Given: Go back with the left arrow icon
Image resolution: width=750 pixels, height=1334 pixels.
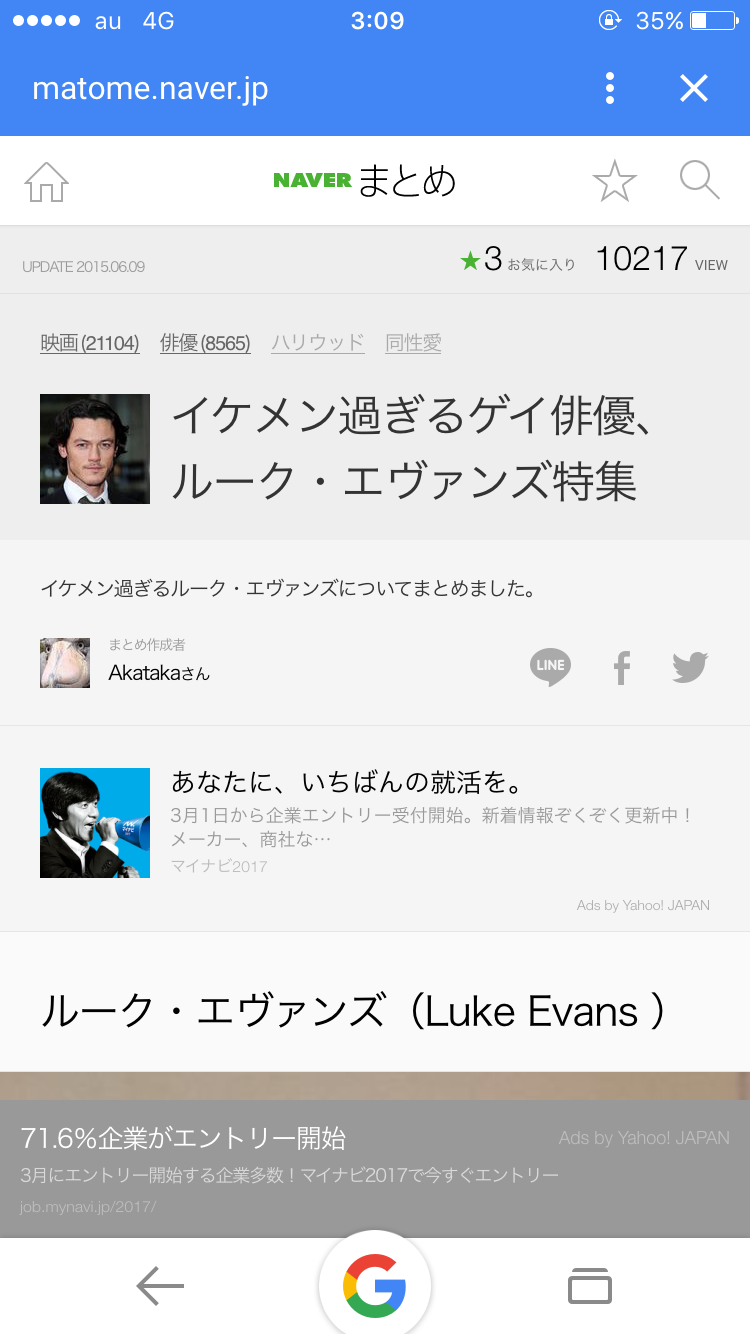Looking at the screenshot, I should pyautogui.click(x=160, y=1286).
